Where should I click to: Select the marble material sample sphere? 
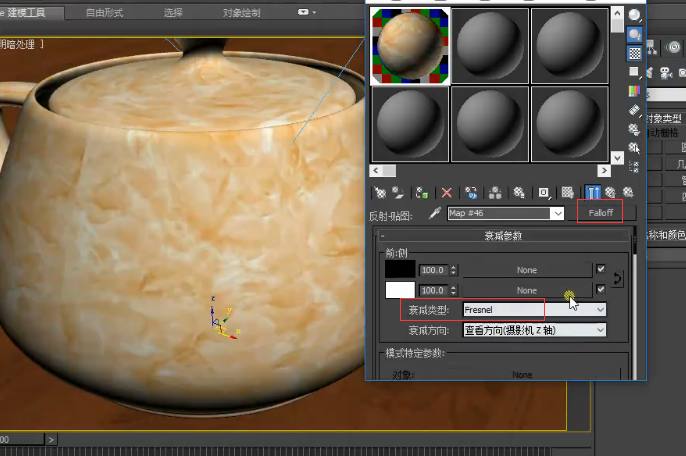tap(410, 45)
